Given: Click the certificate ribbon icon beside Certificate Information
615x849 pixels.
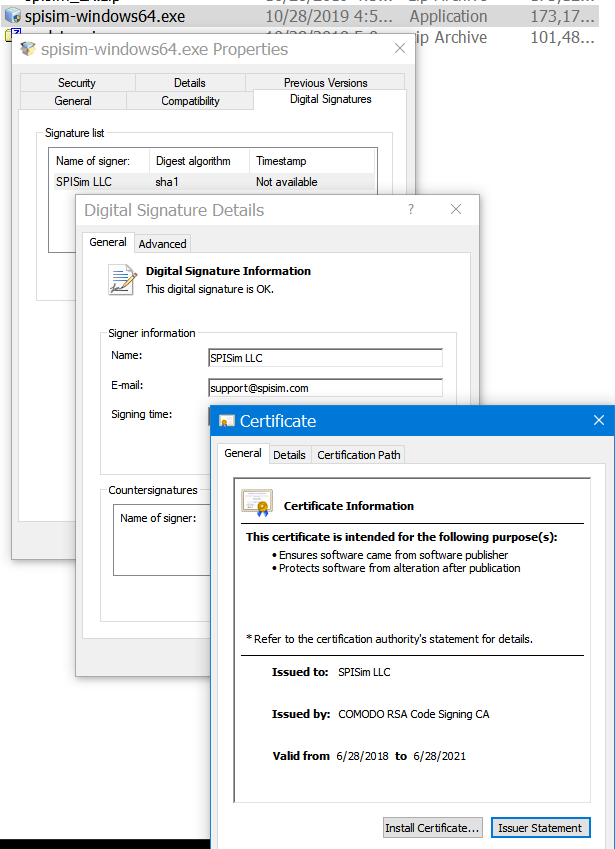Looking at the screenshot, I should pos(257,503).
